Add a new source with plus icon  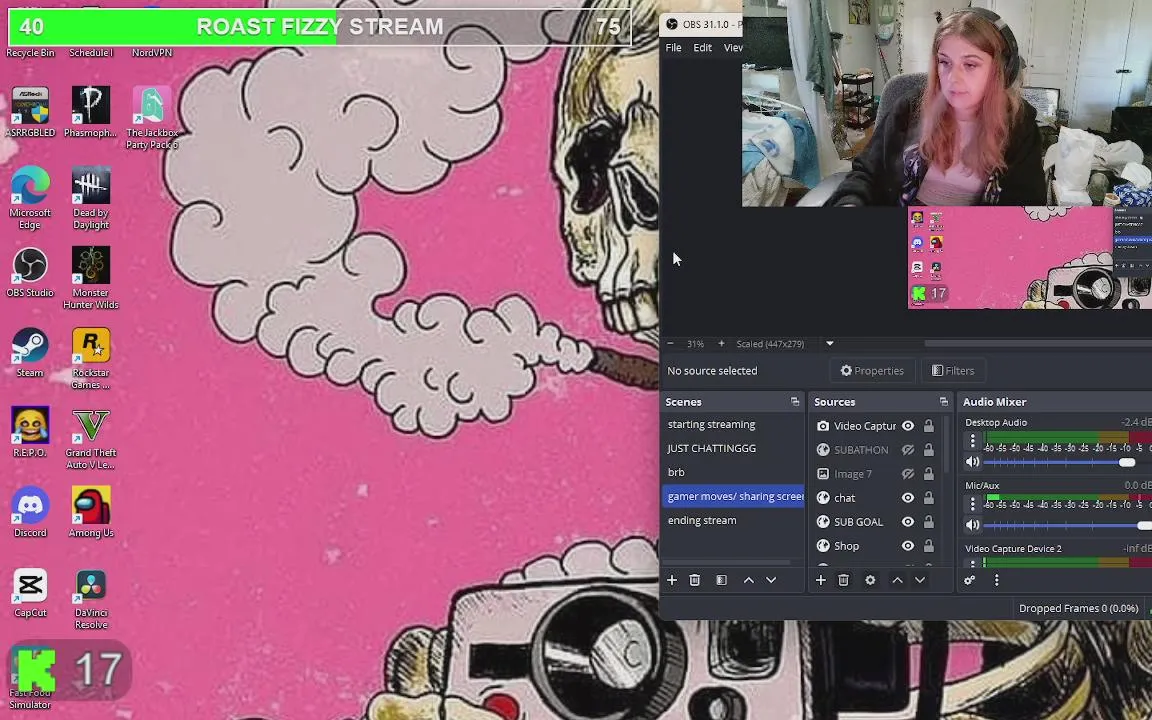point(821,580)
